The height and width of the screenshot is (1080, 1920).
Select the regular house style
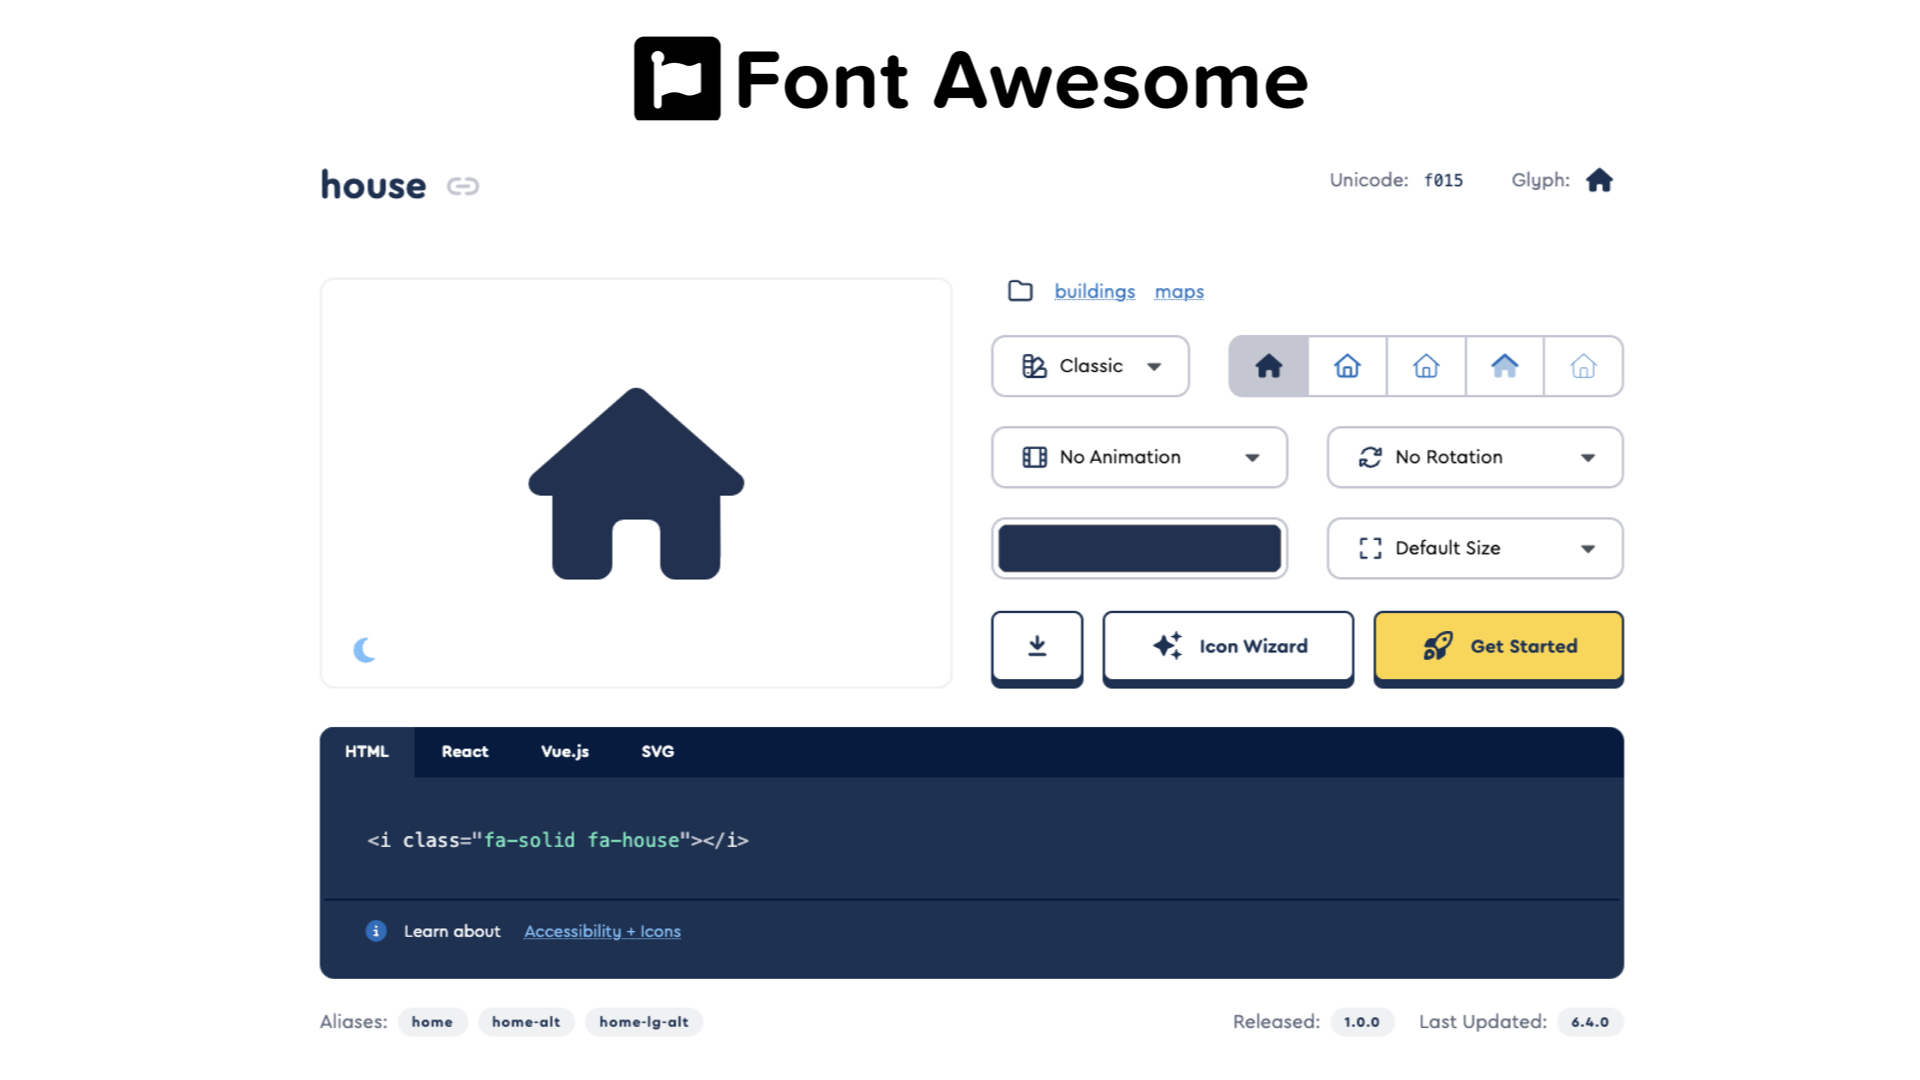point(1347,366)
